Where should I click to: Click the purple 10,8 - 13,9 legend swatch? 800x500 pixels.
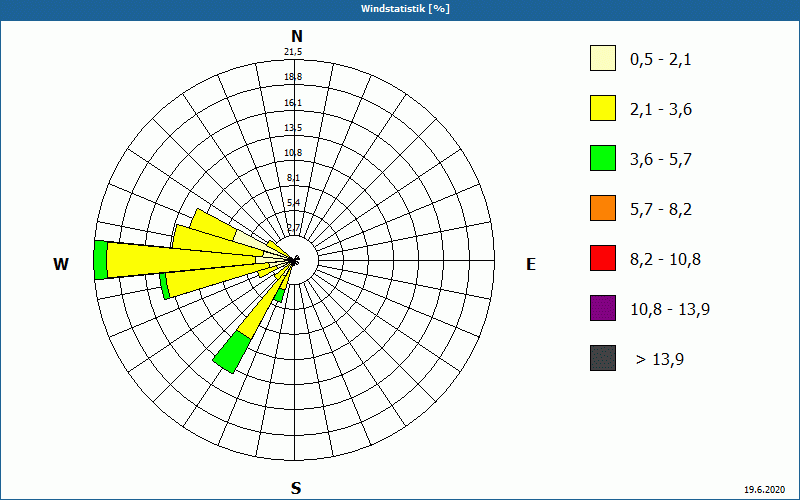[x=603, y=308]
